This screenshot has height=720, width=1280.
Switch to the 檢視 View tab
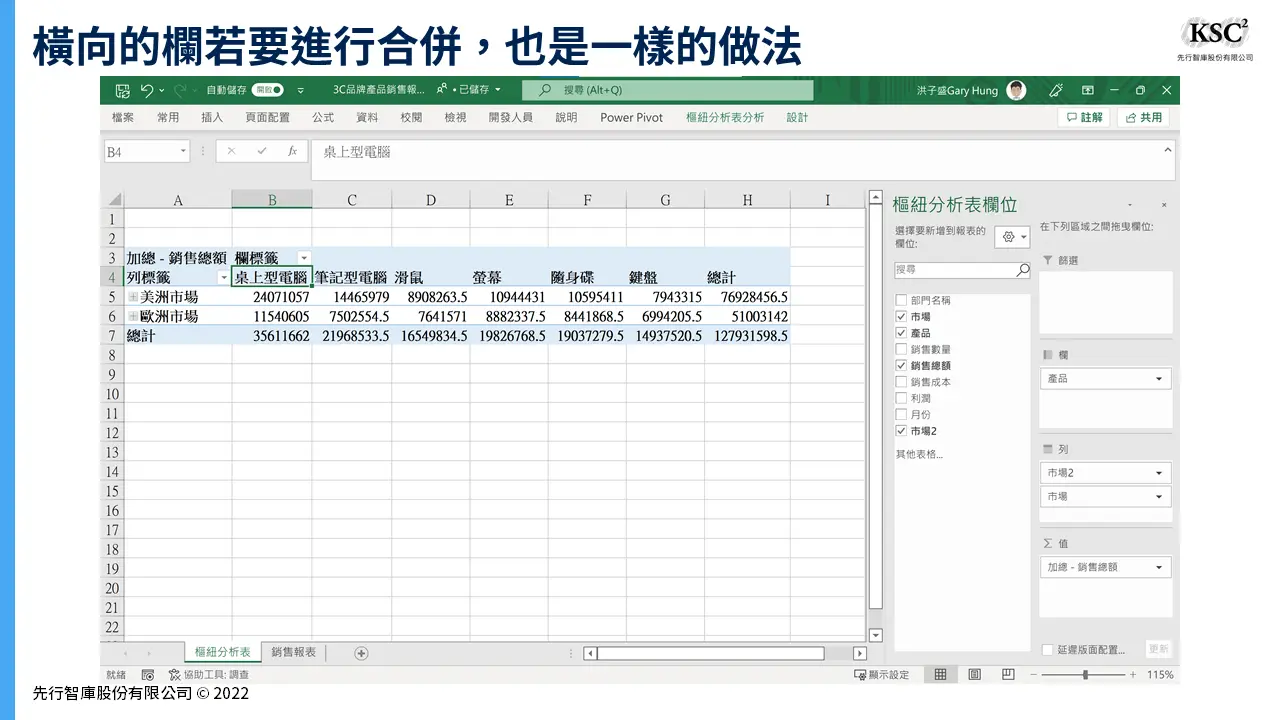[x=455, y=117]
